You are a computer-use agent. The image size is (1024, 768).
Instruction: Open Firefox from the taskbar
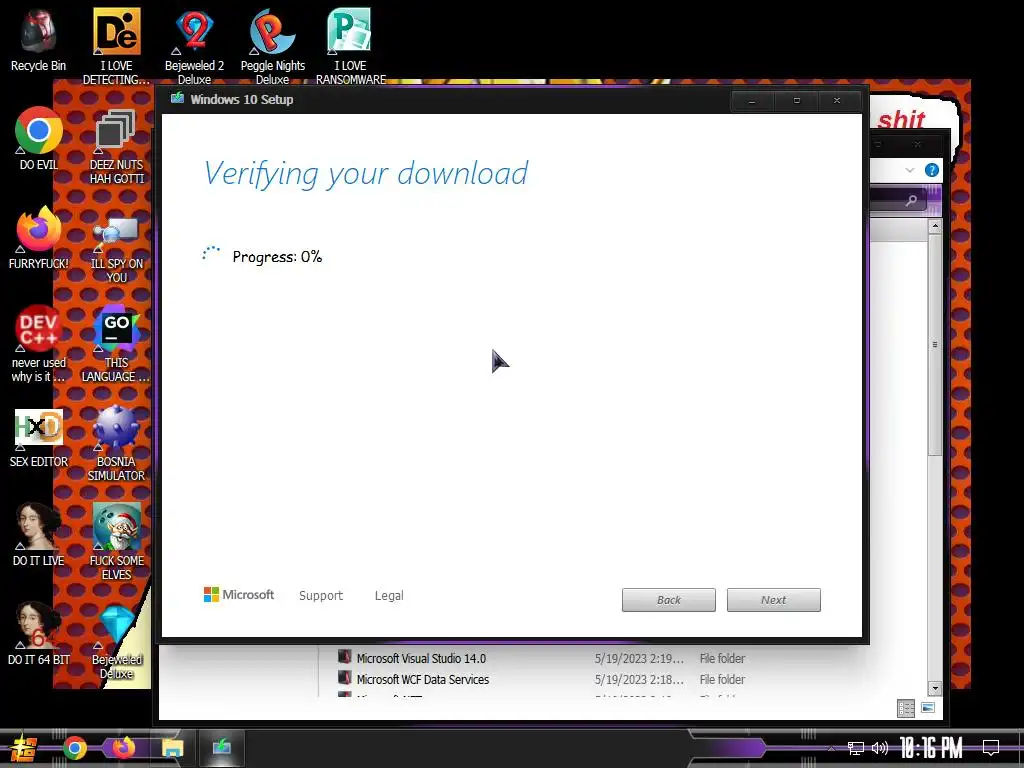pos(123,748)
